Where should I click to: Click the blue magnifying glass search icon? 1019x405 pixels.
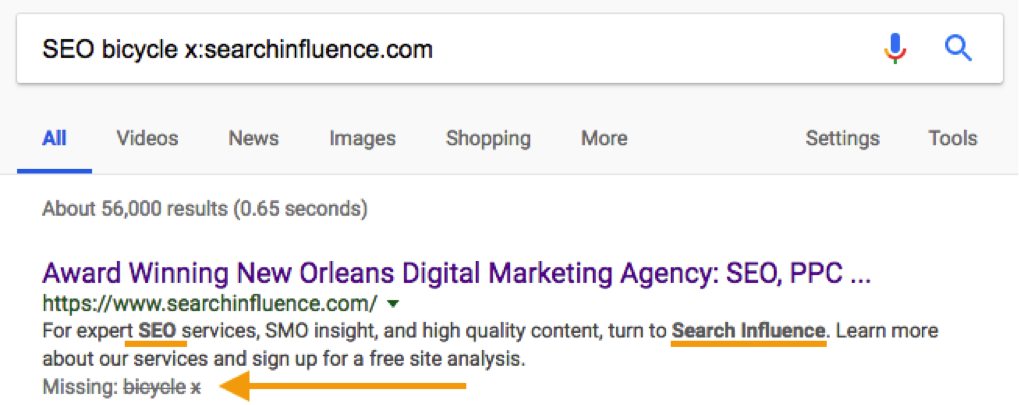pos(958,48)
